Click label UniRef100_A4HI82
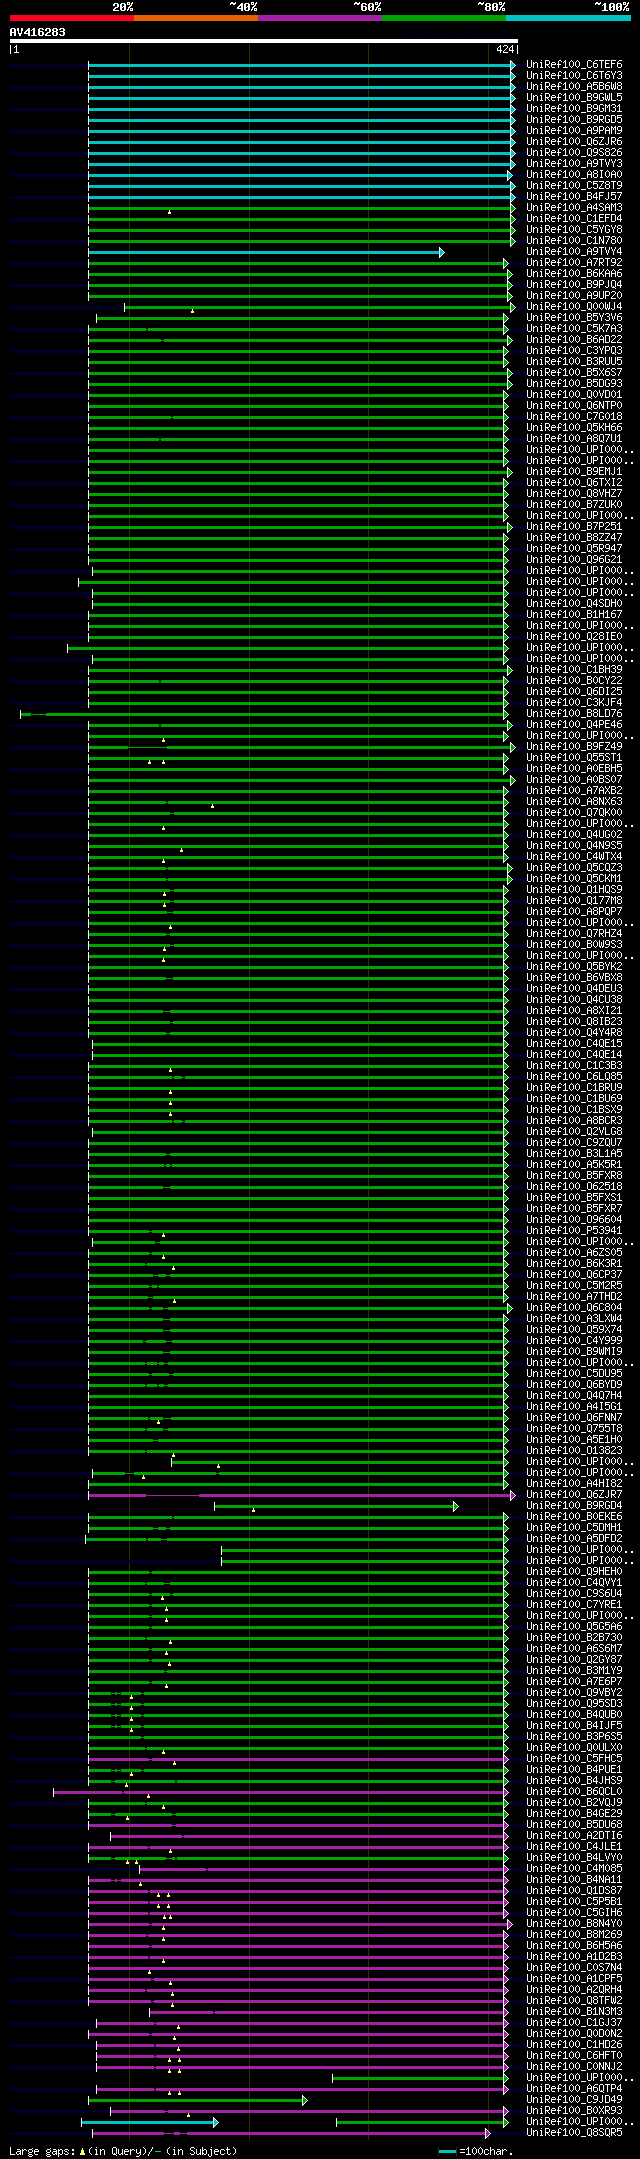The width and height of the screenshot is (640, 2159). 574,1484
